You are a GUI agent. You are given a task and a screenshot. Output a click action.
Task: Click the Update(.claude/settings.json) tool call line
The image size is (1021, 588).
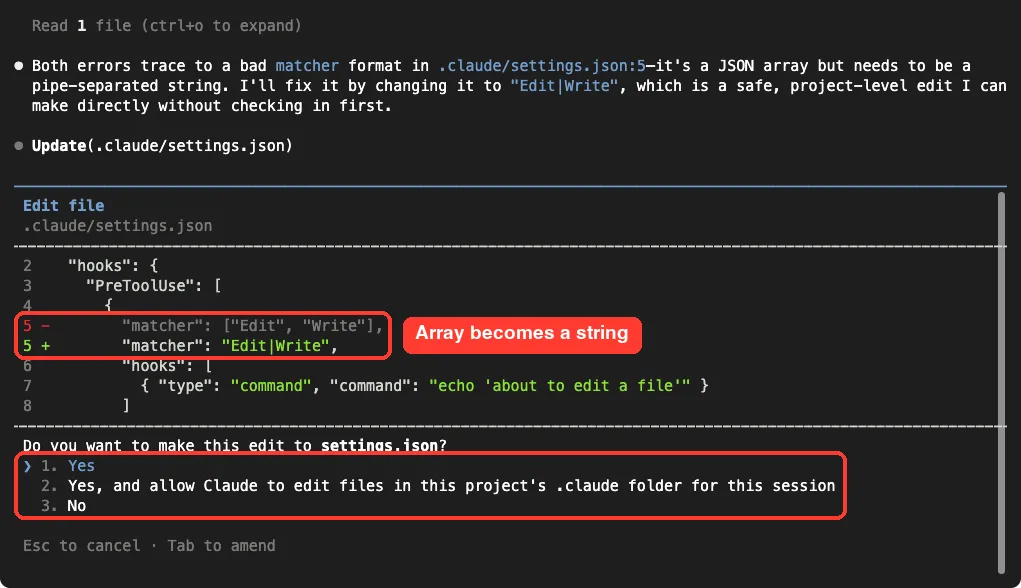162,145
